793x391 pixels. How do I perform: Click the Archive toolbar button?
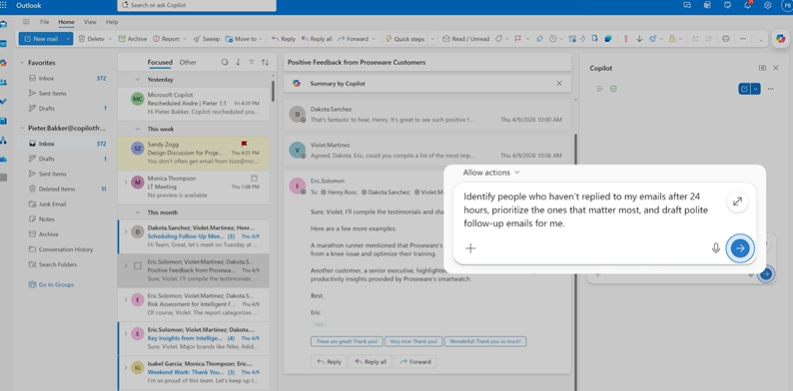[133, 39]
